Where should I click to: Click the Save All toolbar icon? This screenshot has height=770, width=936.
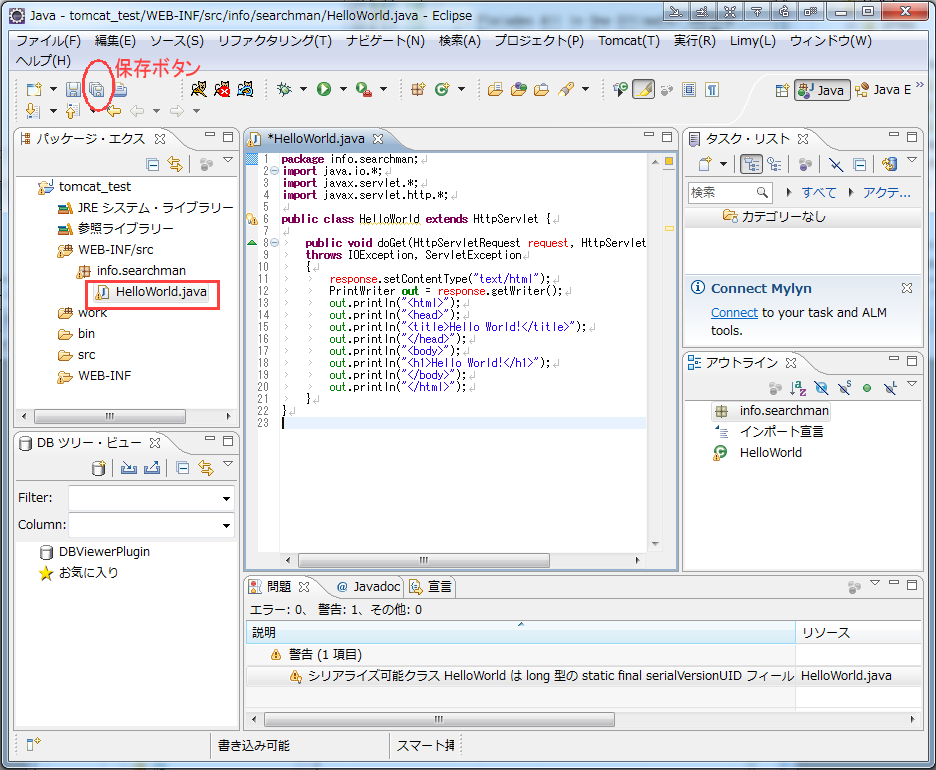point(97,90)
